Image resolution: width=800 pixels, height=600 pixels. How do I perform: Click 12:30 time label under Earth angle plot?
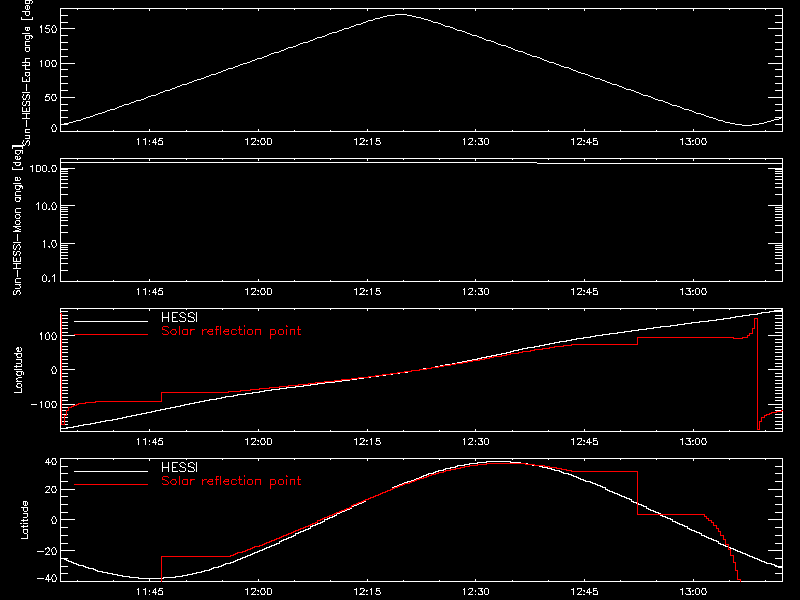(x=476, y=141)
